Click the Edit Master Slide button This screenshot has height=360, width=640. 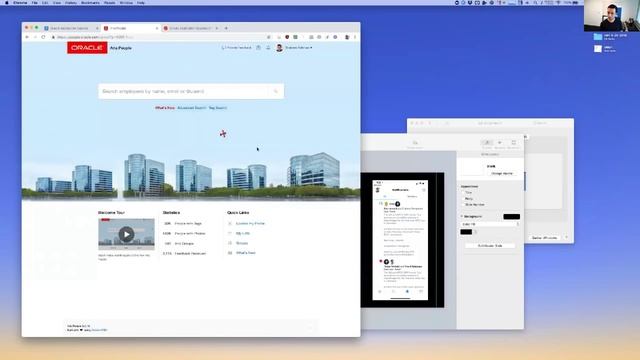pos(490,246)
